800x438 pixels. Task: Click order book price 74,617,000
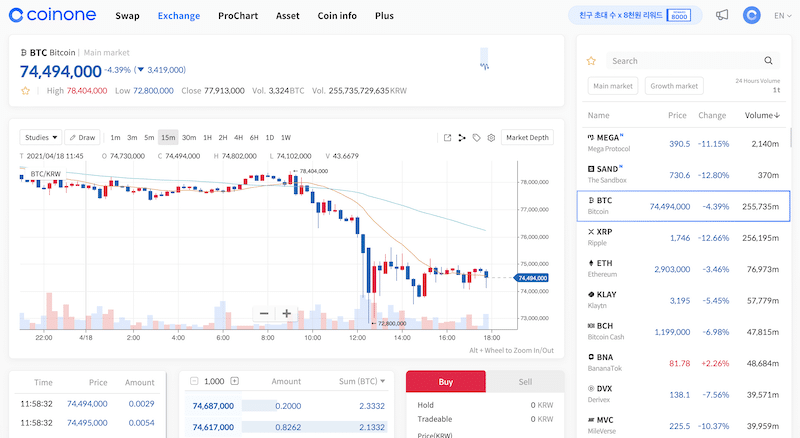213,427
